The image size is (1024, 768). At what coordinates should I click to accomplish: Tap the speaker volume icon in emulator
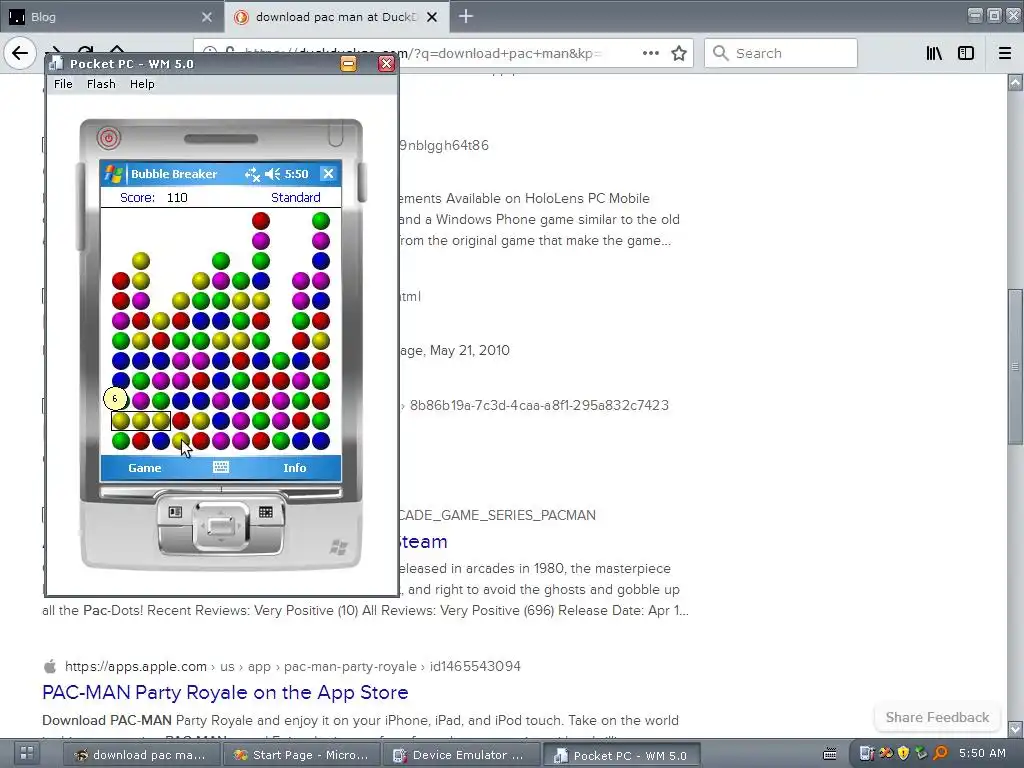(272, 174)
